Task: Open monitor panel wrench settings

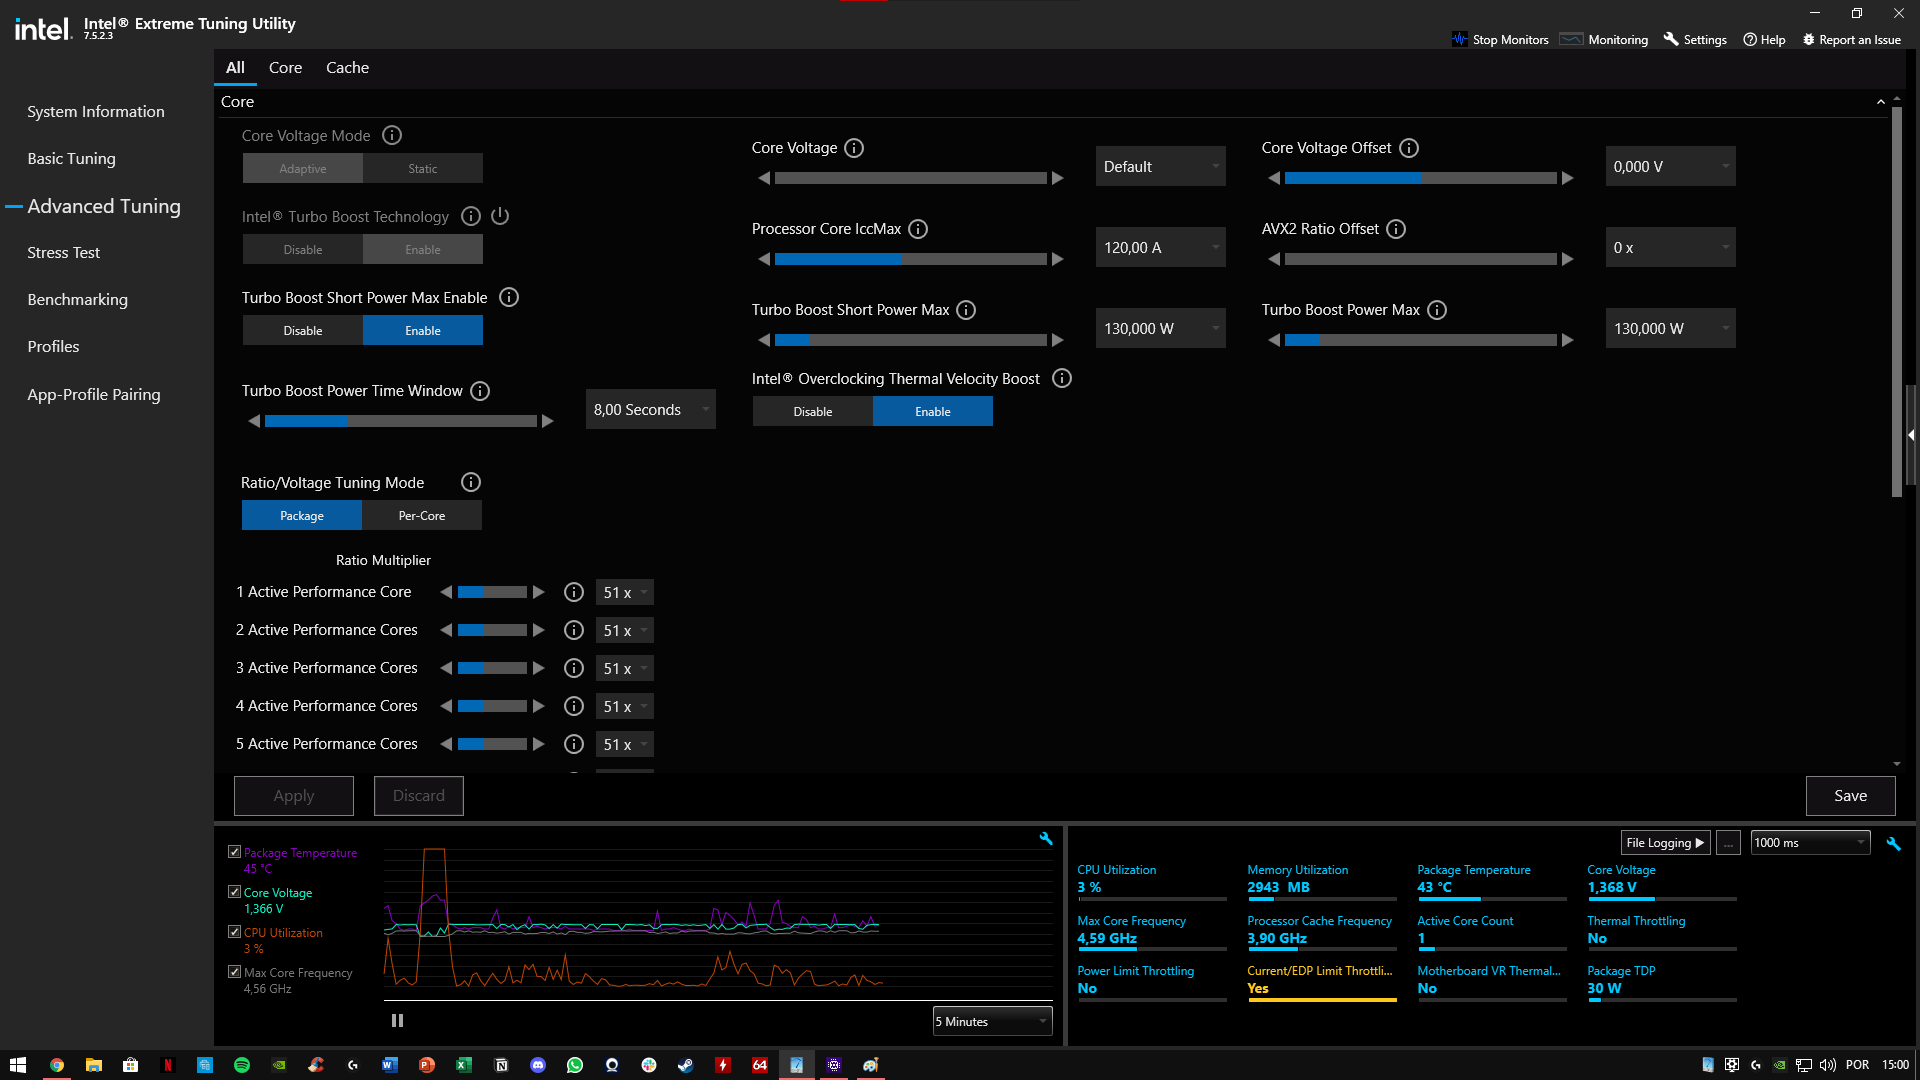Action: (1893, 843)
